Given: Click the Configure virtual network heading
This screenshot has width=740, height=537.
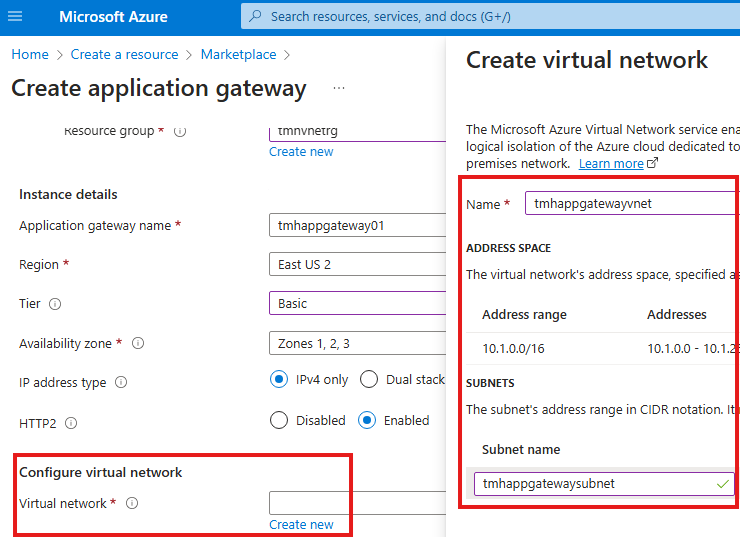Looking at the screenshot, I should [x=101, y=472].
